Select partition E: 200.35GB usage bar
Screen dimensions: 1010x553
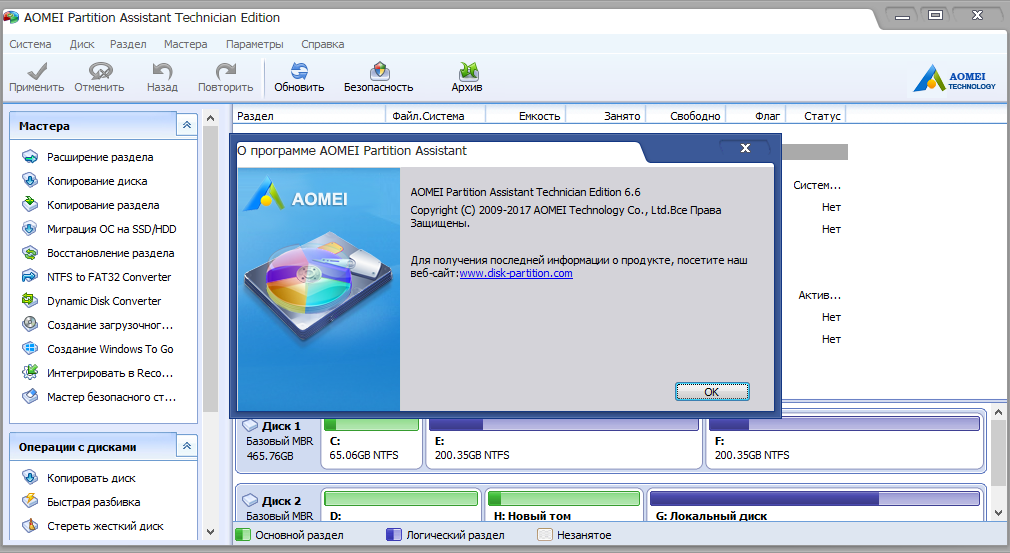(x=564, y=425)
